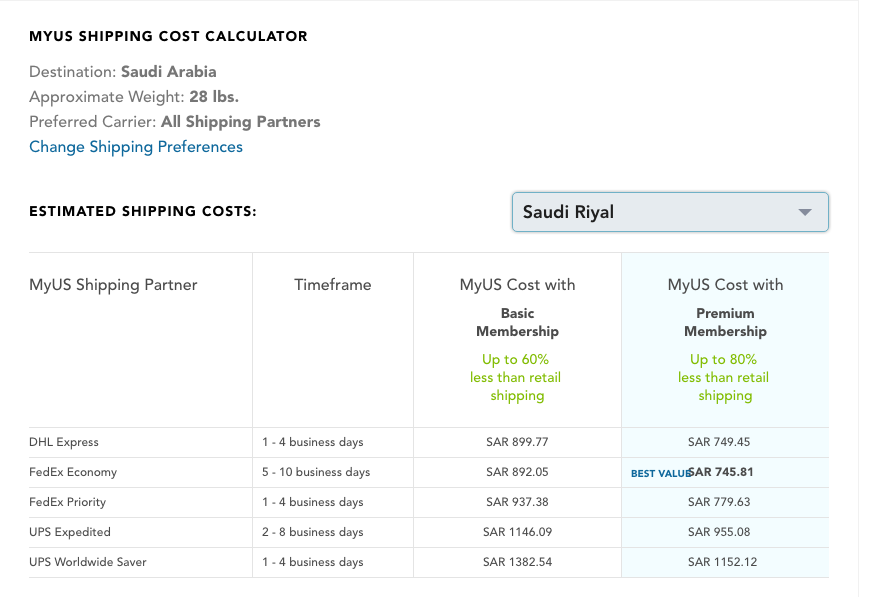Click UPS Worldwide Saver premium price SAR 1152.12
Screen dimensions: 870x597
pos(722,562)
